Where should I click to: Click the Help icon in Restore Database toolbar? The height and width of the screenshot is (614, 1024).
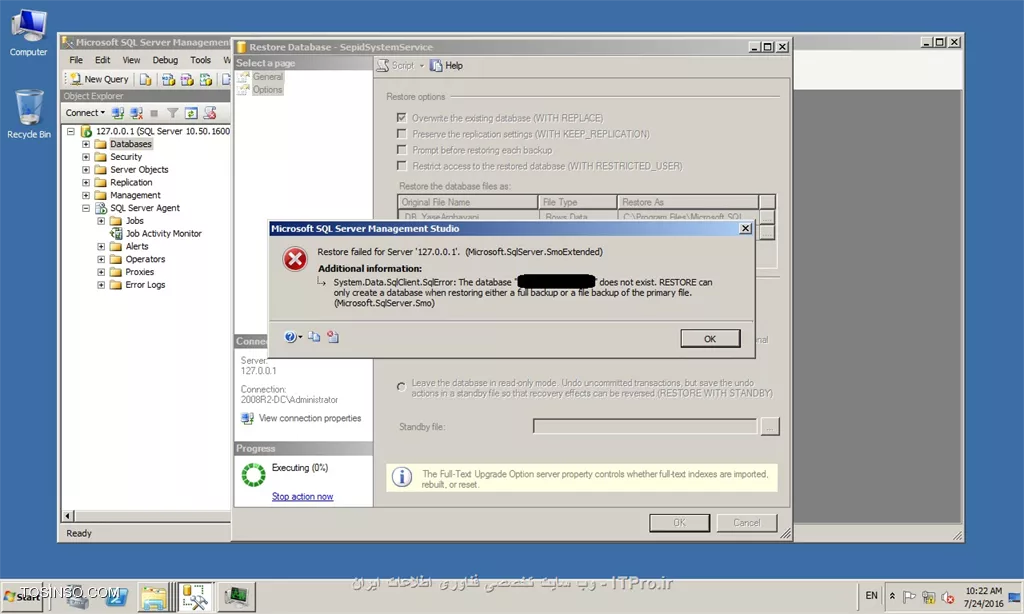click(436, 65)
